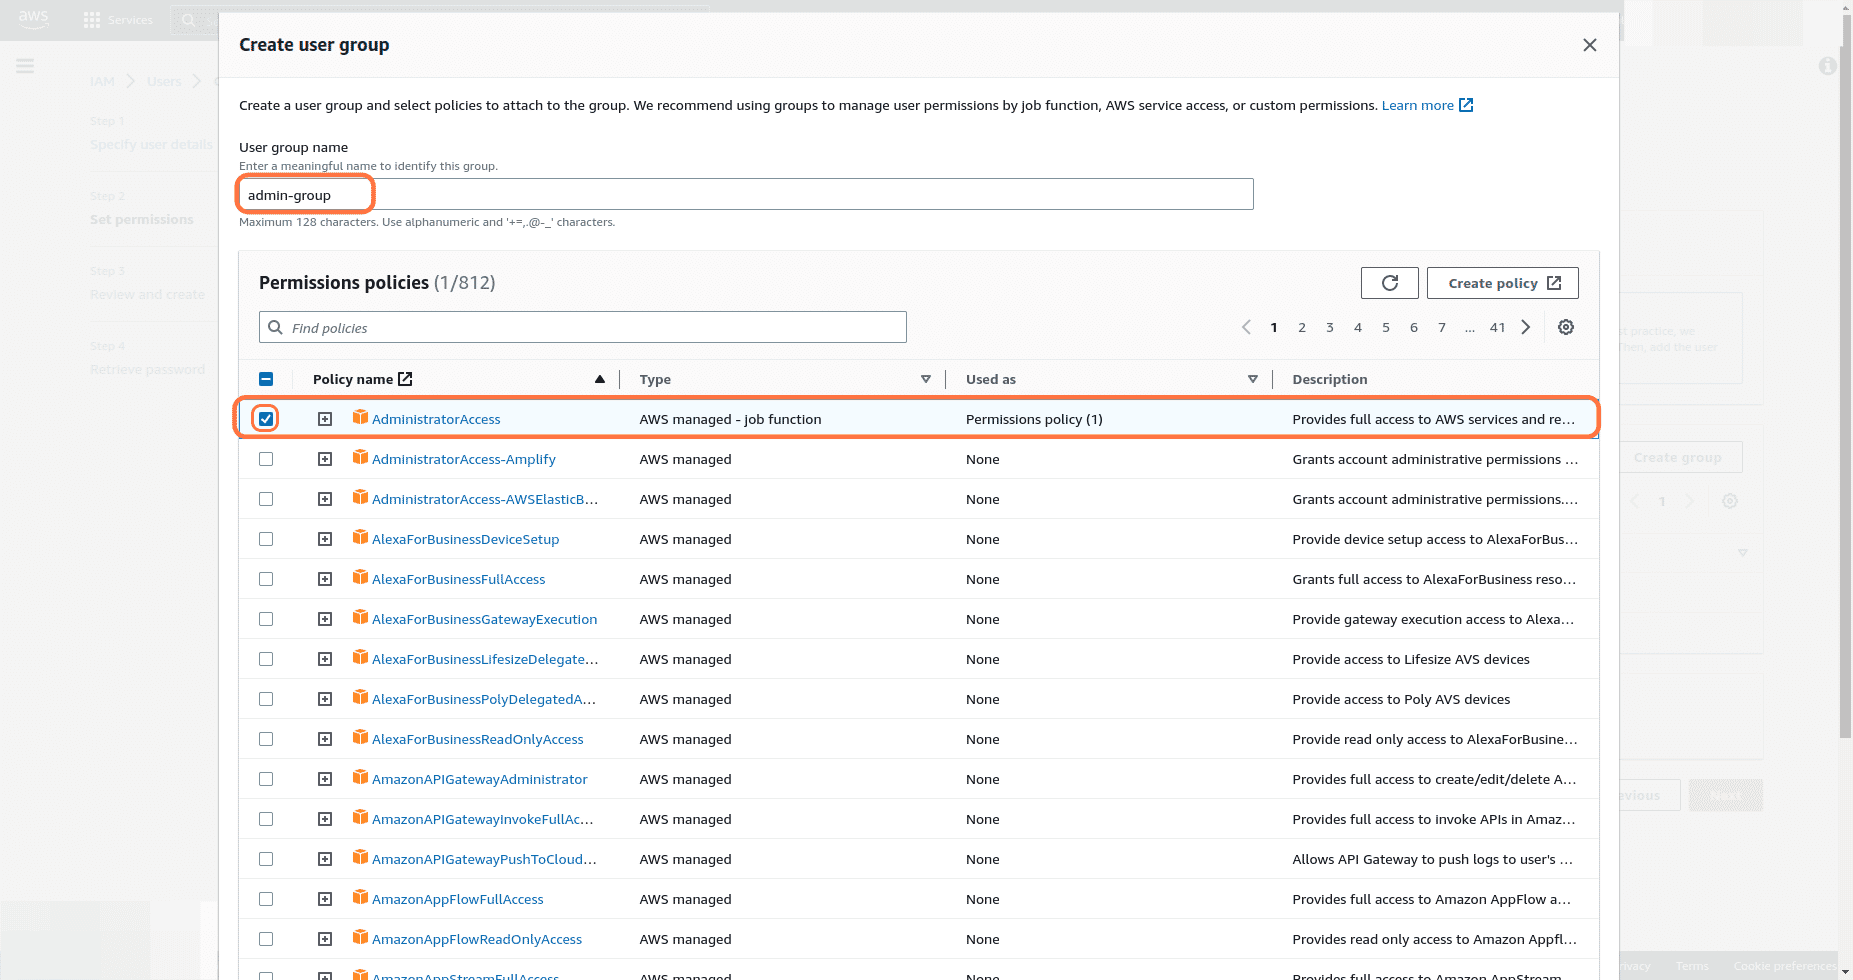The height and width of the screenshot is (980, 1853).
Task: Open the AmazonAPIGatewayAdministrator policy link
Action: 479,779
